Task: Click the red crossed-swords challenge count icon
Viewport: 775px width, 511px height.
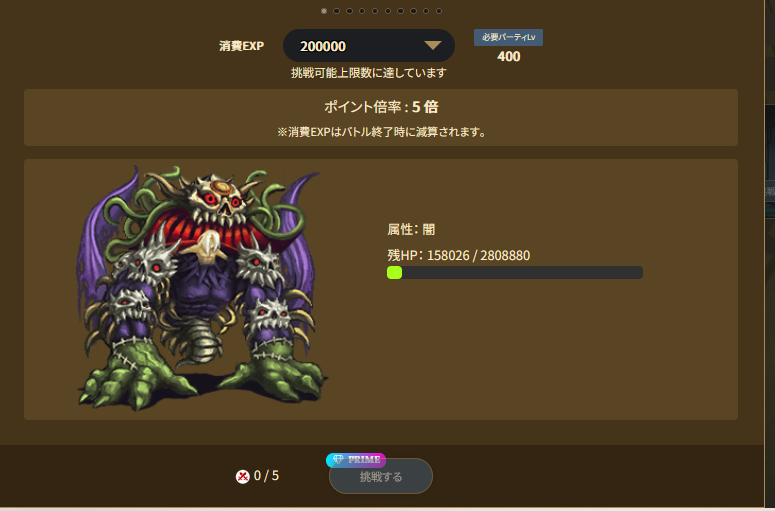Action: 242,476
